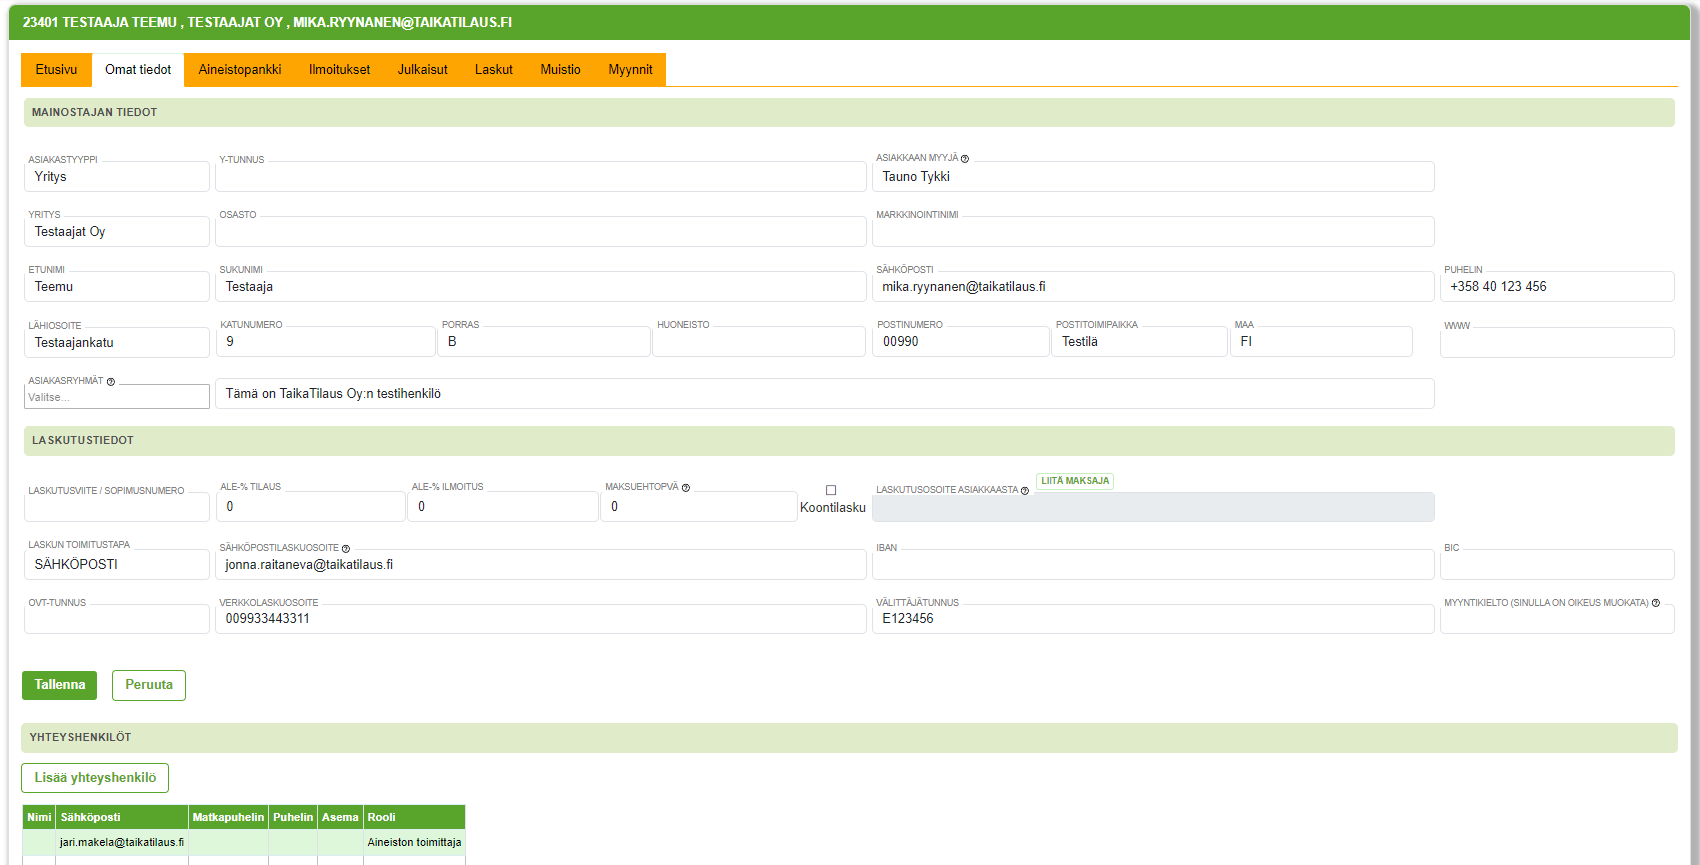Go to the Ilmoitukset tab

(x=339, y=70)
